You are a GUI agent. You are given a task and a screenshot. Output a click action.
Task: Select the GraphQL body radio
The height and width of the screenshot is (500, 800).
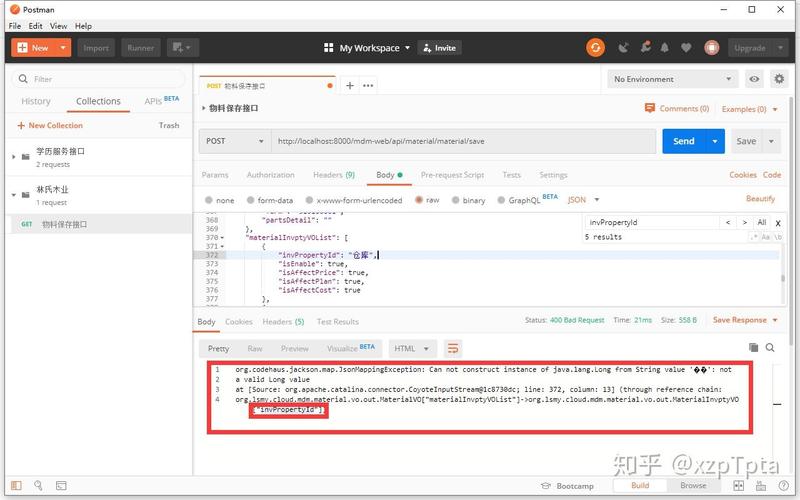pyautogui.click(x=501, y=200)
